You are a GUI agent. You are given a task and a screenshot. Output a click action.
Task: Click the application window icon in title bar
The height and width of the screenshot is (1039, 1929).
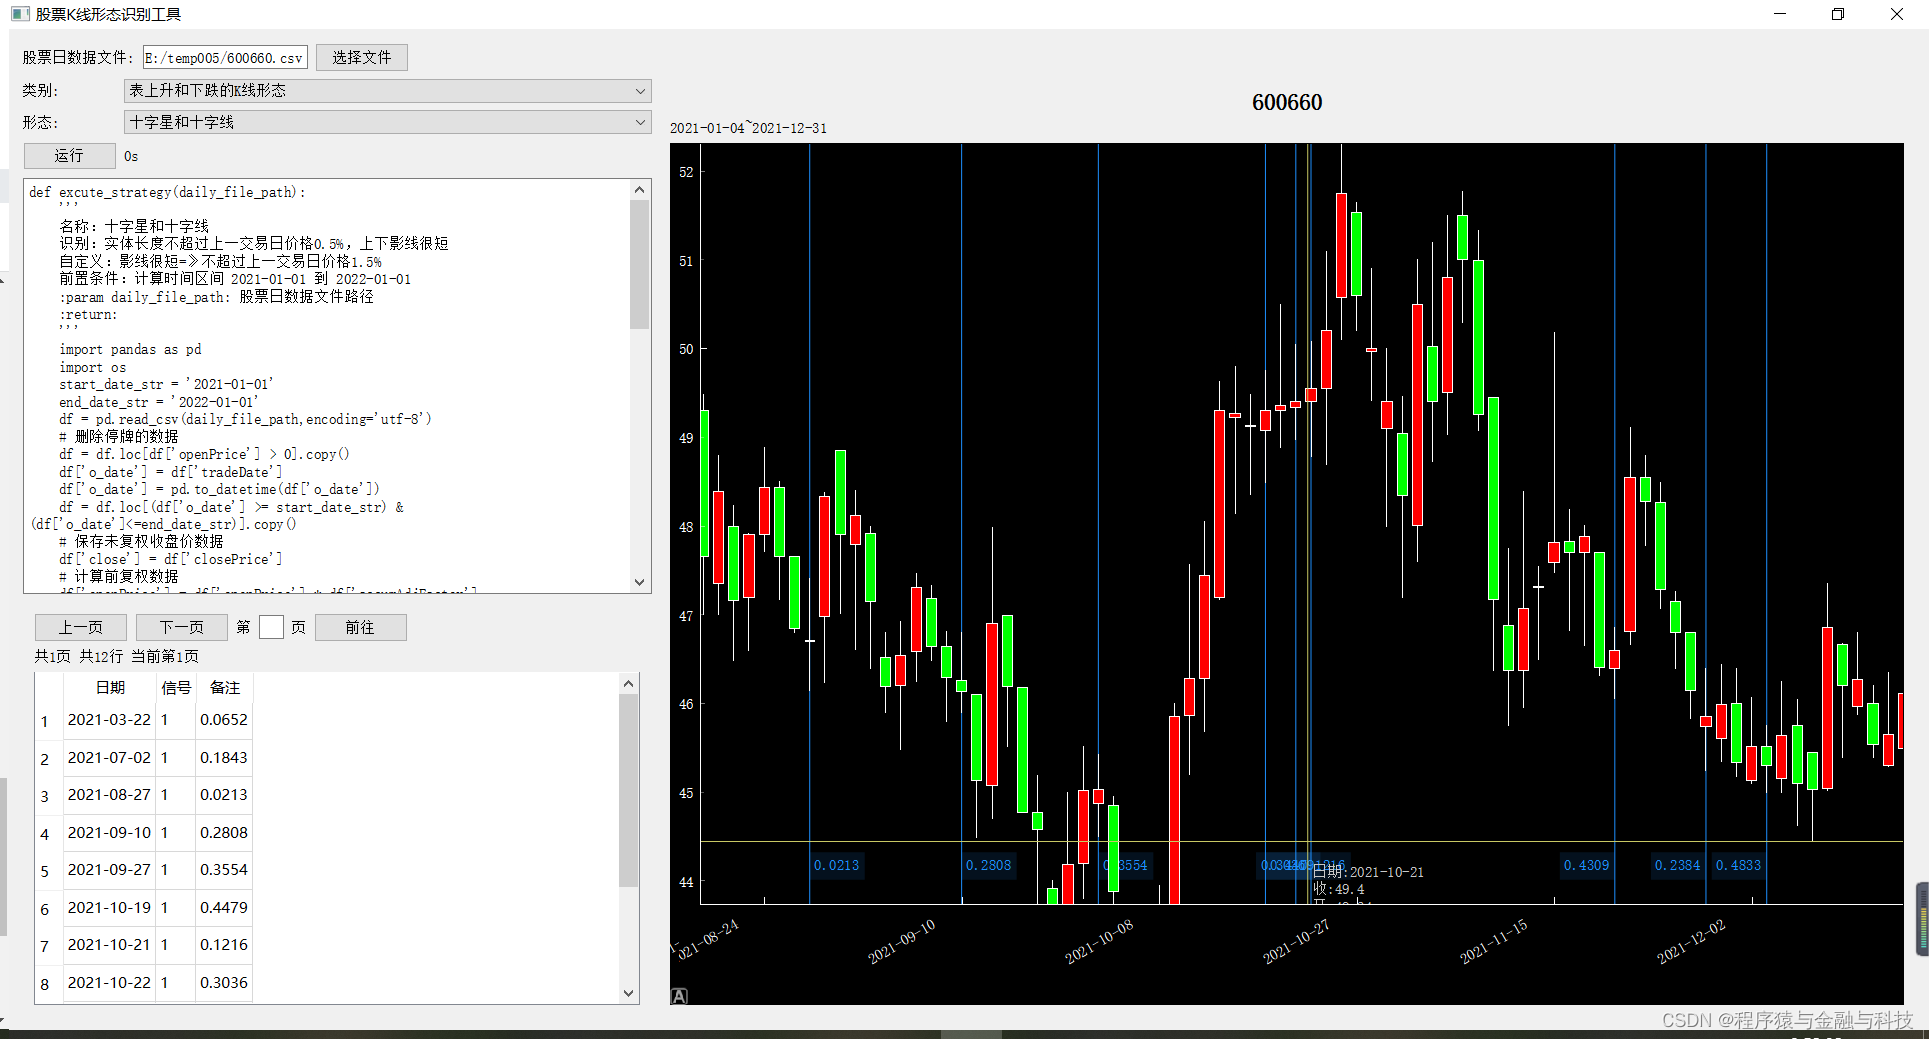pos(20,14)
